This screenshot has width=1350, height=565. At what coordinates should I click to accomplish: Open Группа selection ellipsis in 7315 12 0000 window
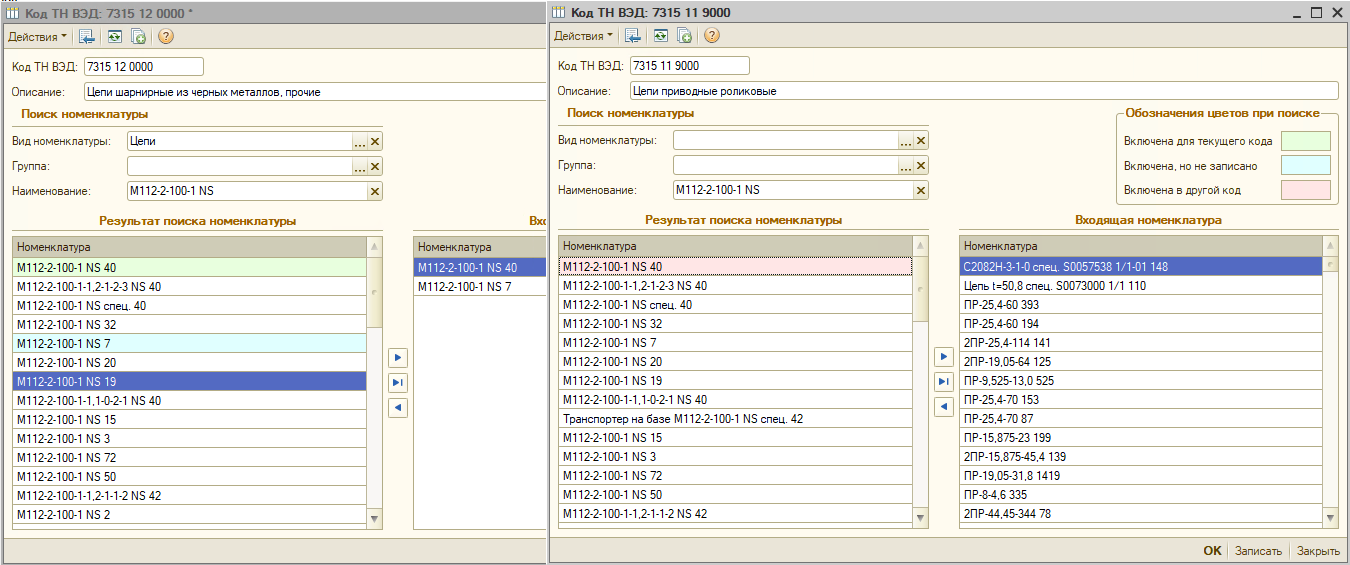360,166
